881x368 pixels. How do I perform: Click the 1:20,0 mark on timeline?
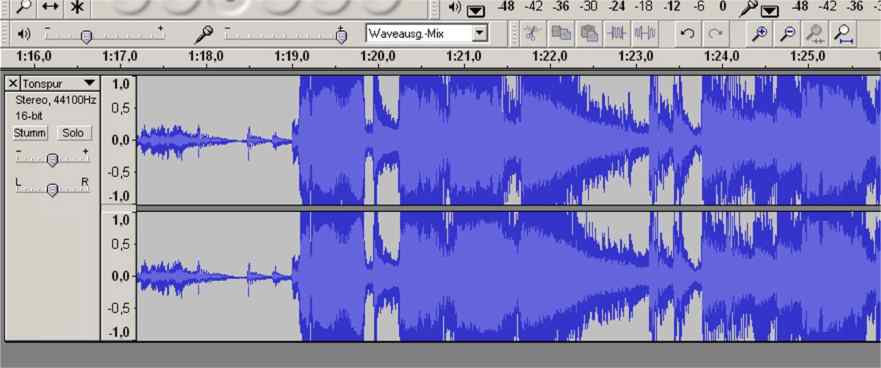[x=377, y=56]
